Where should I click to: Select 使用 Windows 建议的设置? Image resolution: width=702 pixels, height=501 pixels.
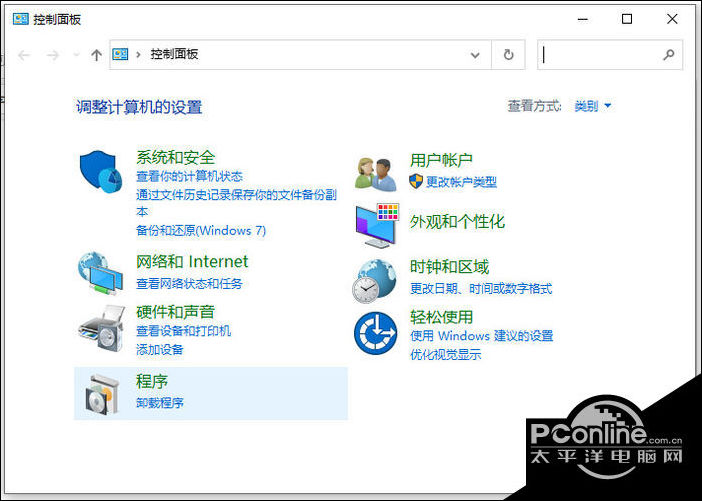pyautogui.click(x=482, y=336)
